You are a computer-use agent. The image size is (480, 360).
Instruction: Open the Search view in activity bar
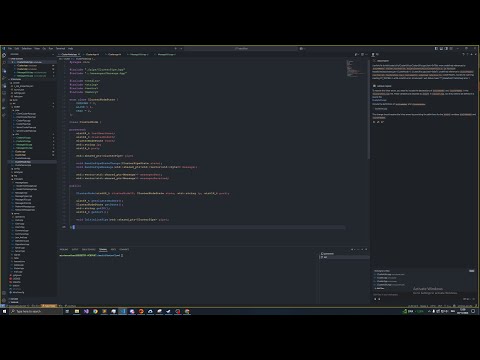point(4,63)
